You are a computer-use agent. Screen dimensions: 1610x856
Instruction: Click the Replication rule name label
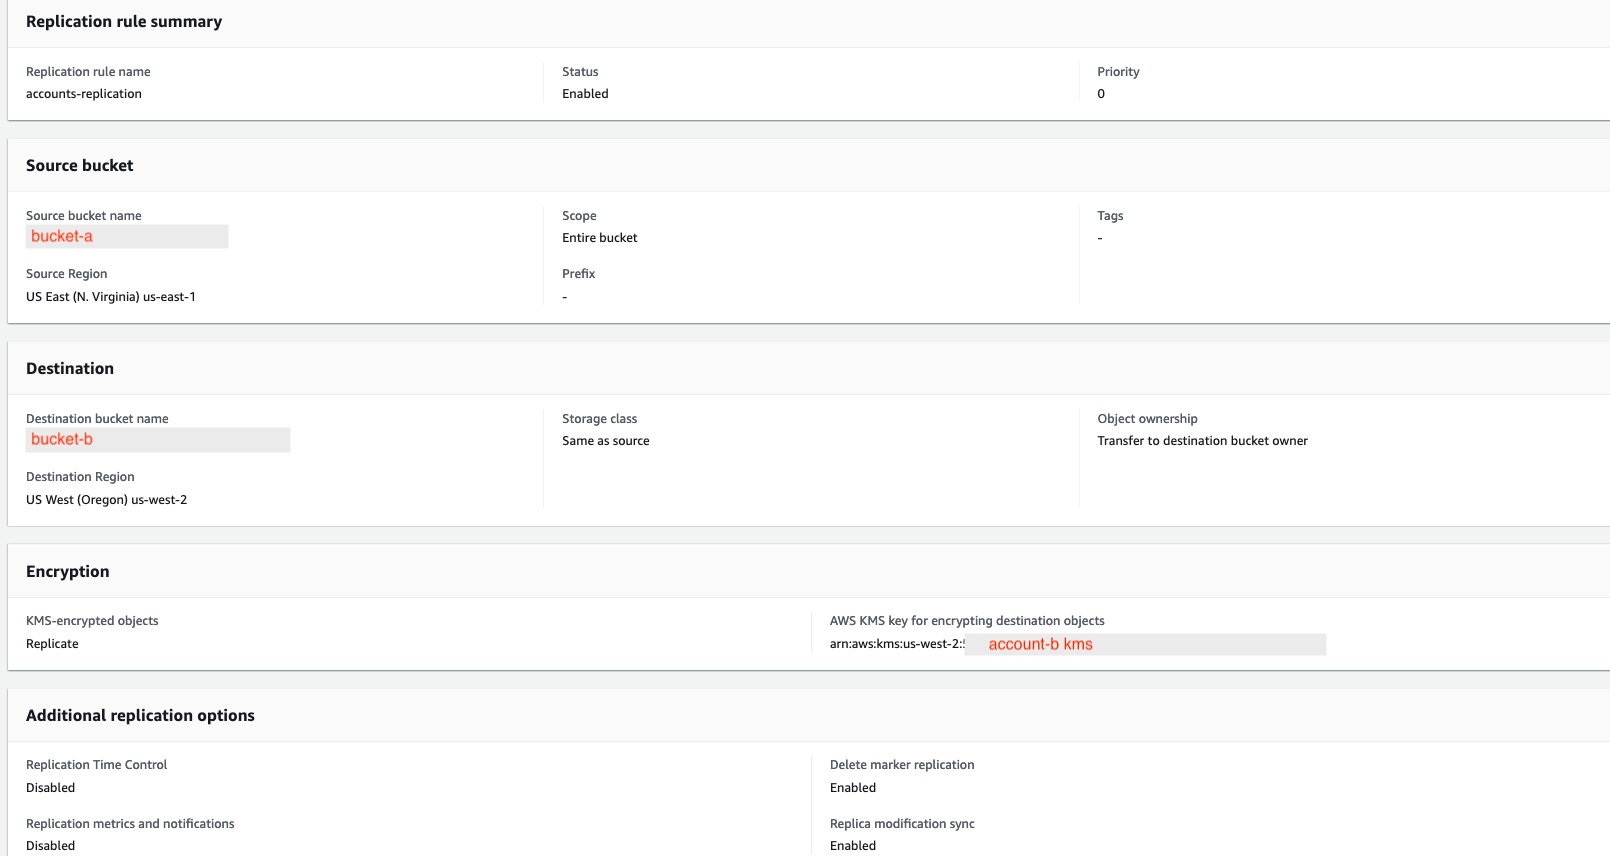pyautogui.click(x=88, y=72)
